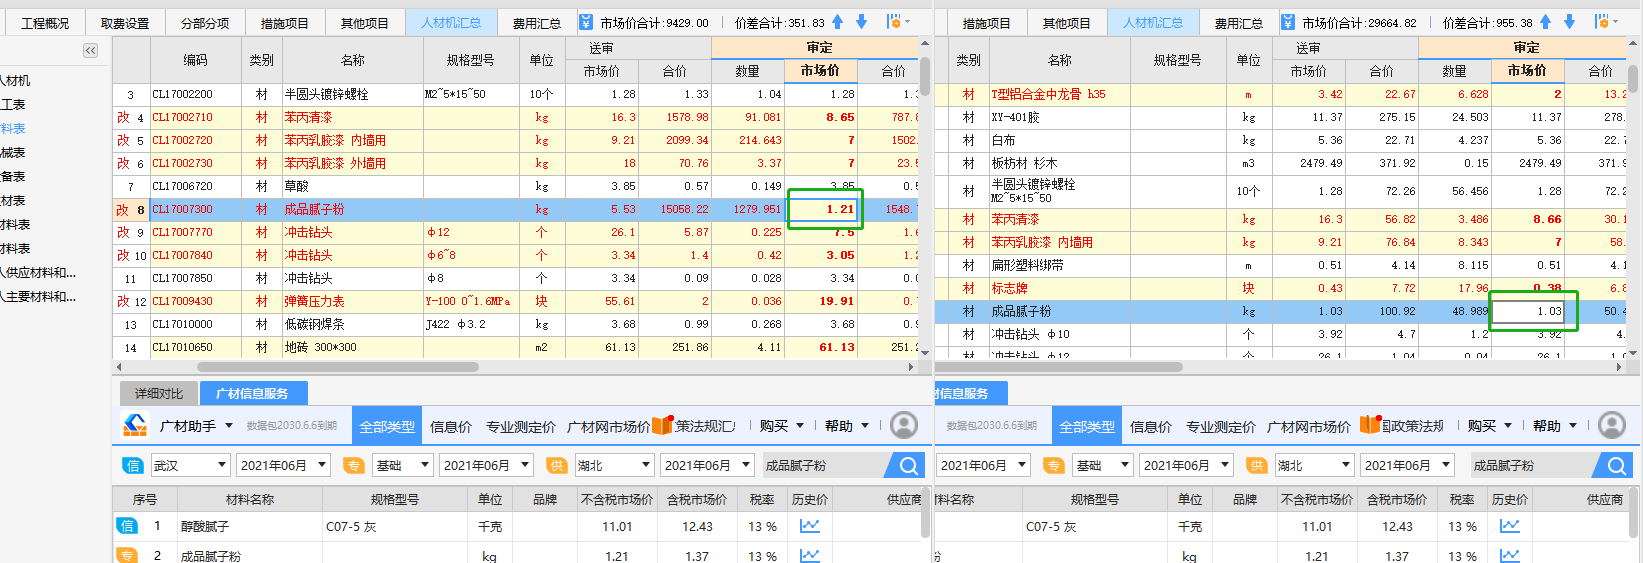Click the 成品腻子粉 search field in left pane
This screenshot has width=1643, height=563.
822,465
